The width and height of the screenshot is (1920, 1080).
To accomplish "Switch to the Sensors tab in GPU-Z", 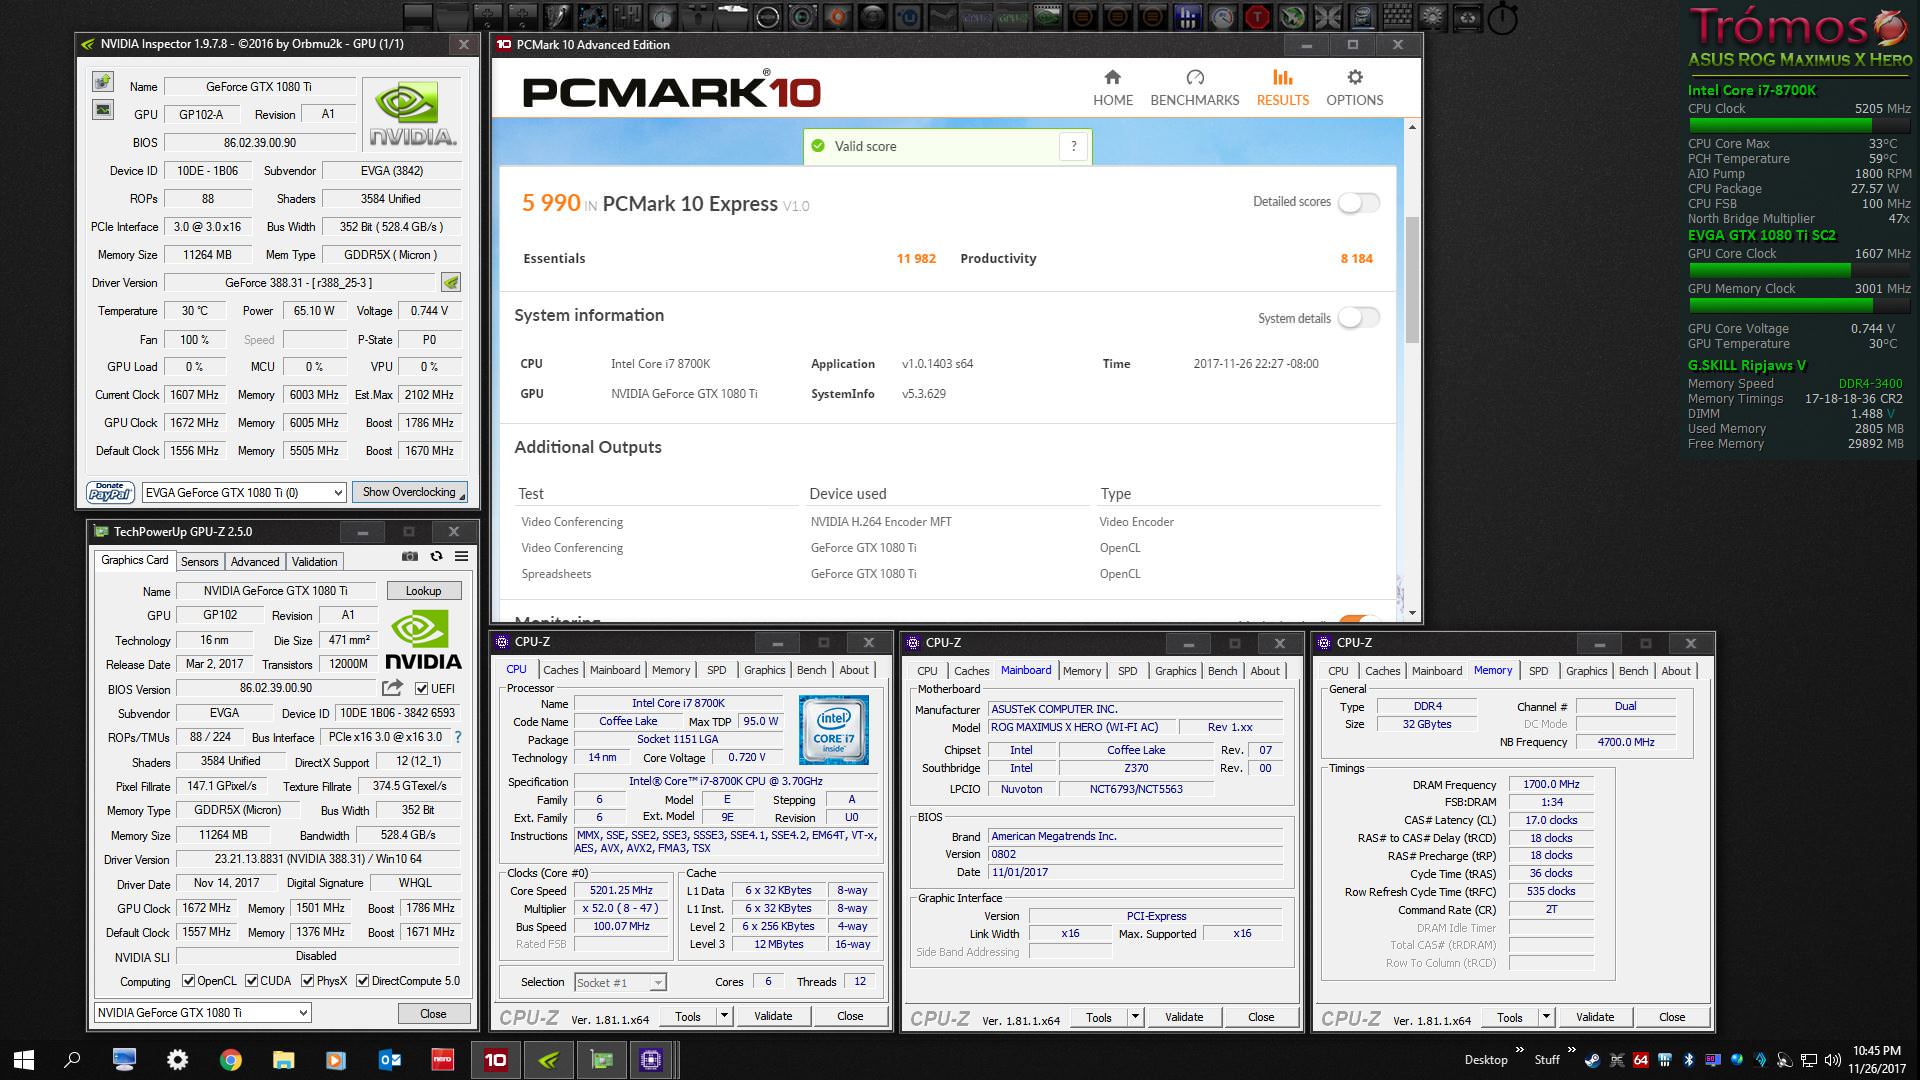I will 199,562.
